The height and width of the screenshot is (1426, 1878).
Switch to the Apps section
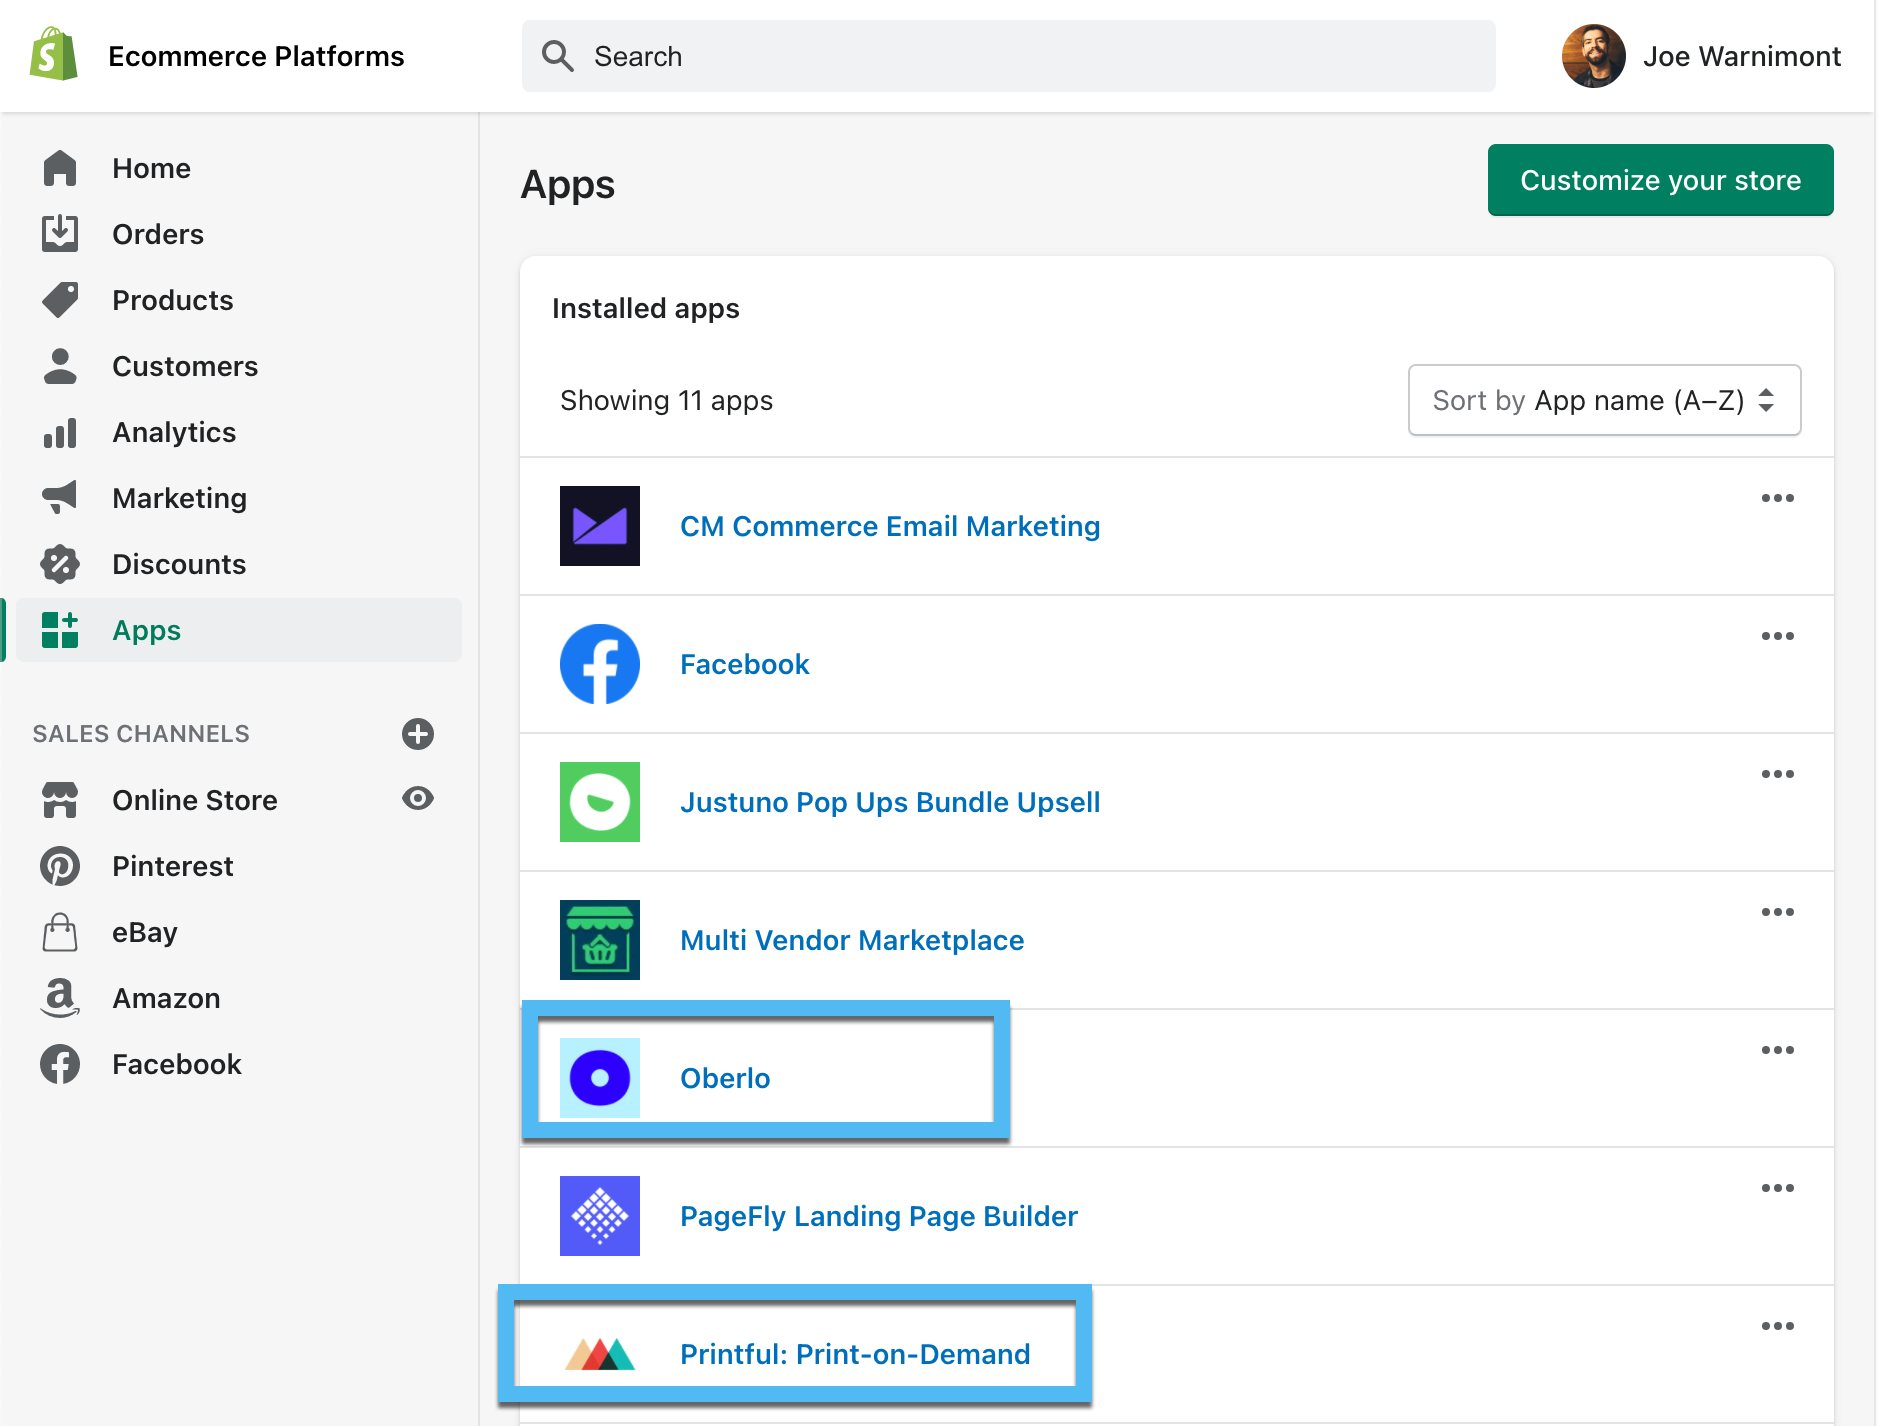point(146,630)
